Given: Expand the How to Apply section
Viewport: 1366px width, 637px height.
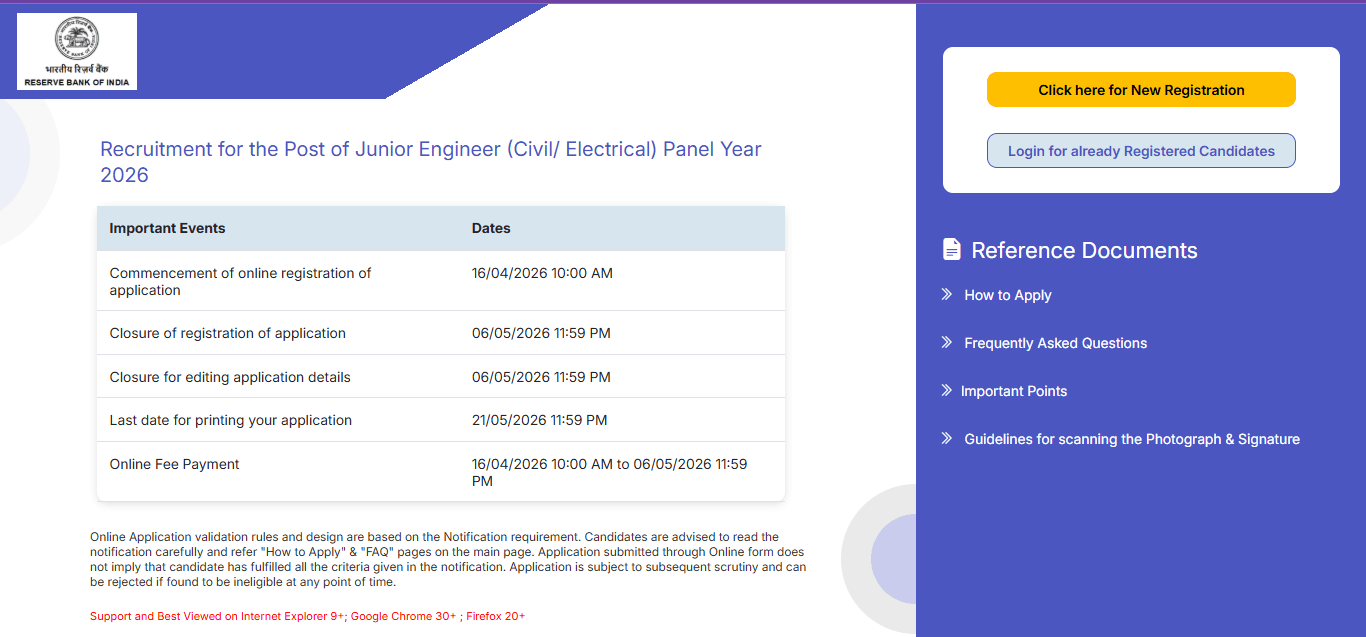Looking at the screenshot, I should click(1006, 294).
